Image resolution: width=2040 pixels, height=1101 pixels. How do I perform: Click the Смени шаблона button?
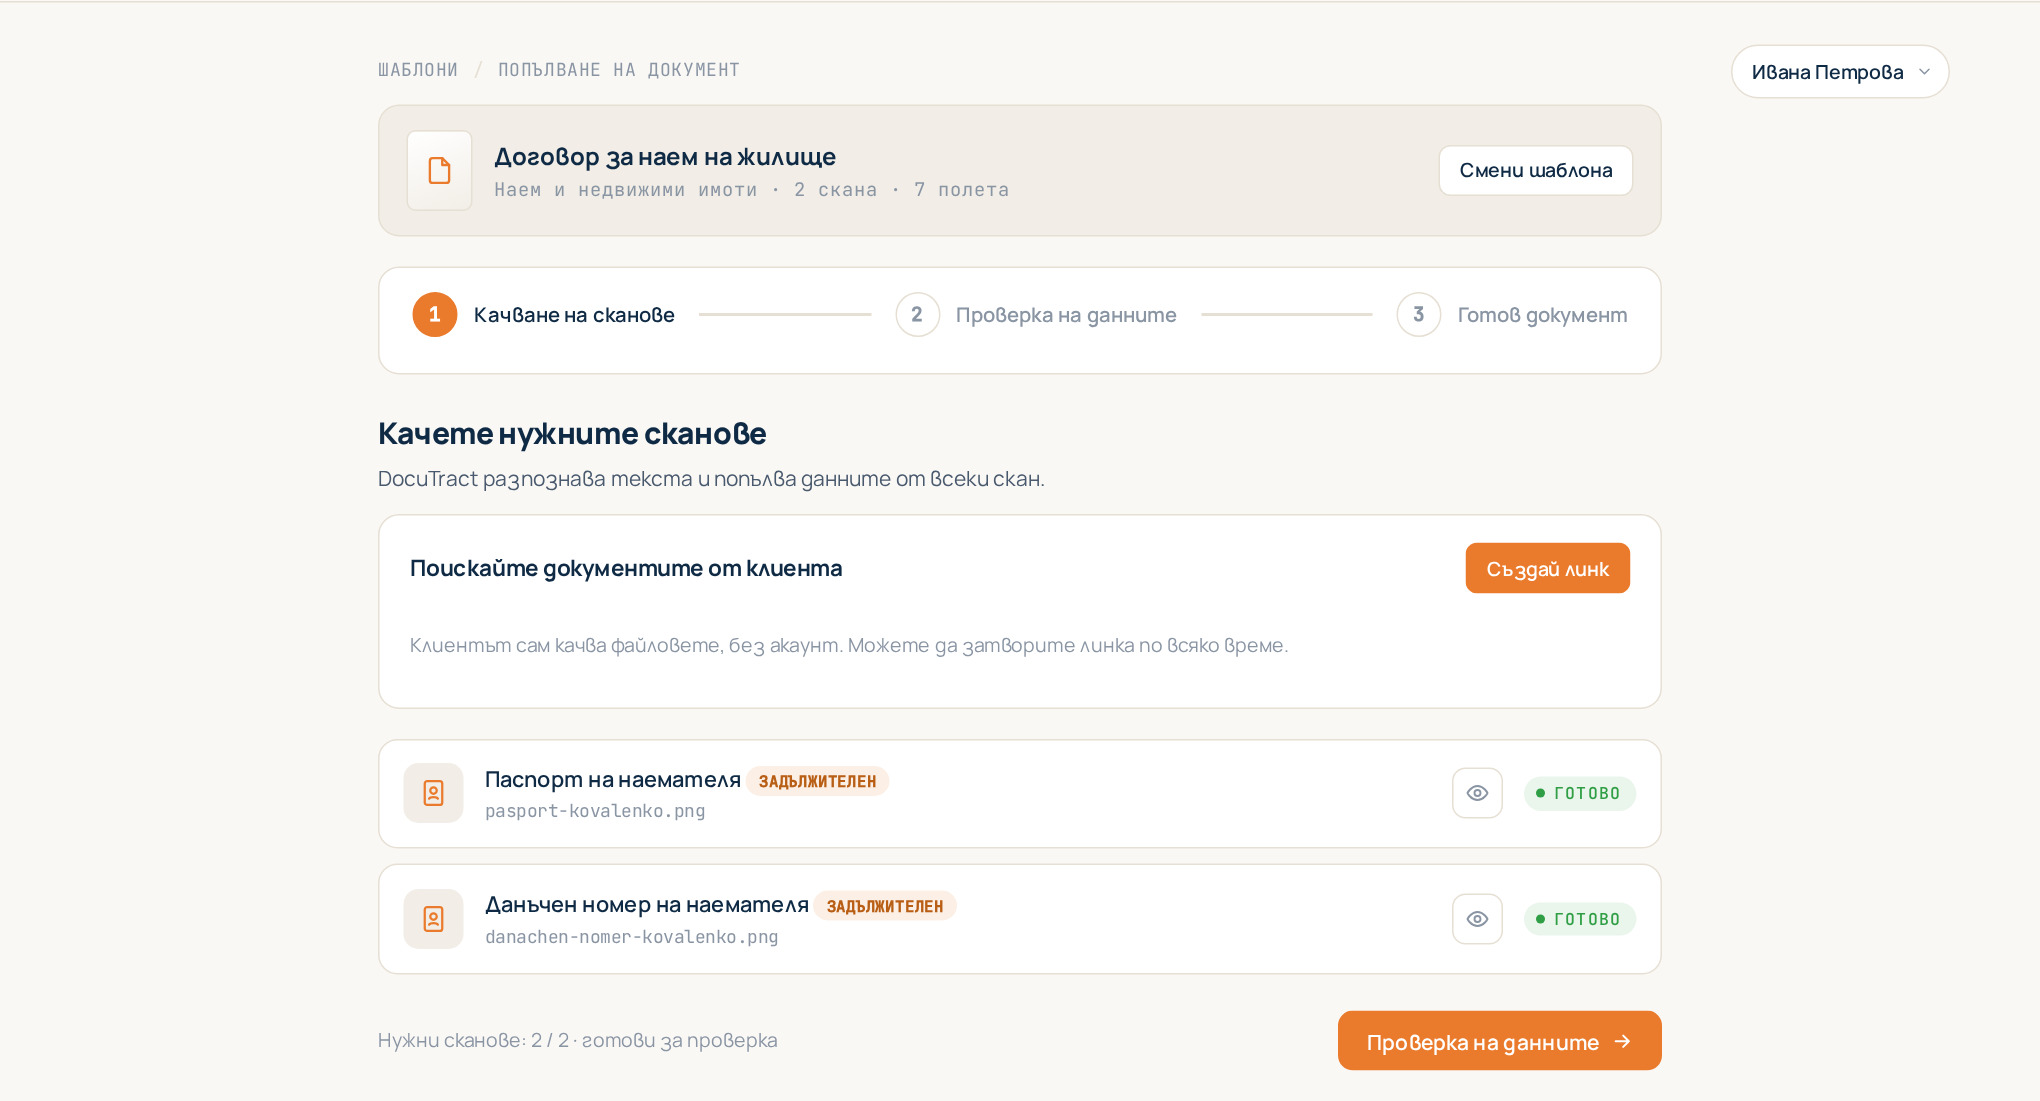(x=1536, y=170)
